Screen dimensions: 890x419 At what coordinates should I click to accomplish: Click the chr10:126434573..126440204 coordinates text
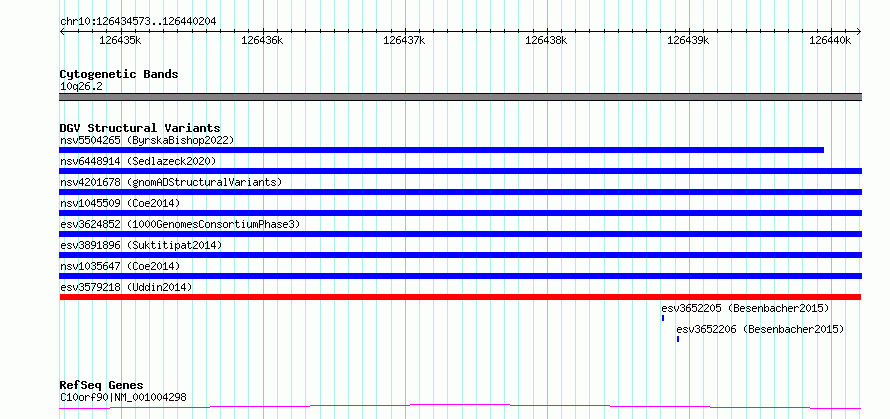[138, 22]
